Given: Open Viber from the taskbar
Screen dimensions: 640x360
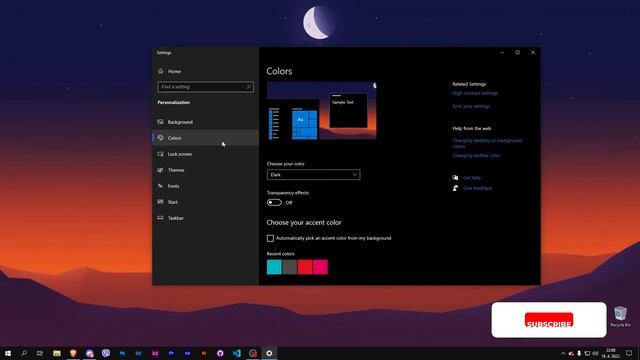Looking at the screenshot, I should pos(106,353).
